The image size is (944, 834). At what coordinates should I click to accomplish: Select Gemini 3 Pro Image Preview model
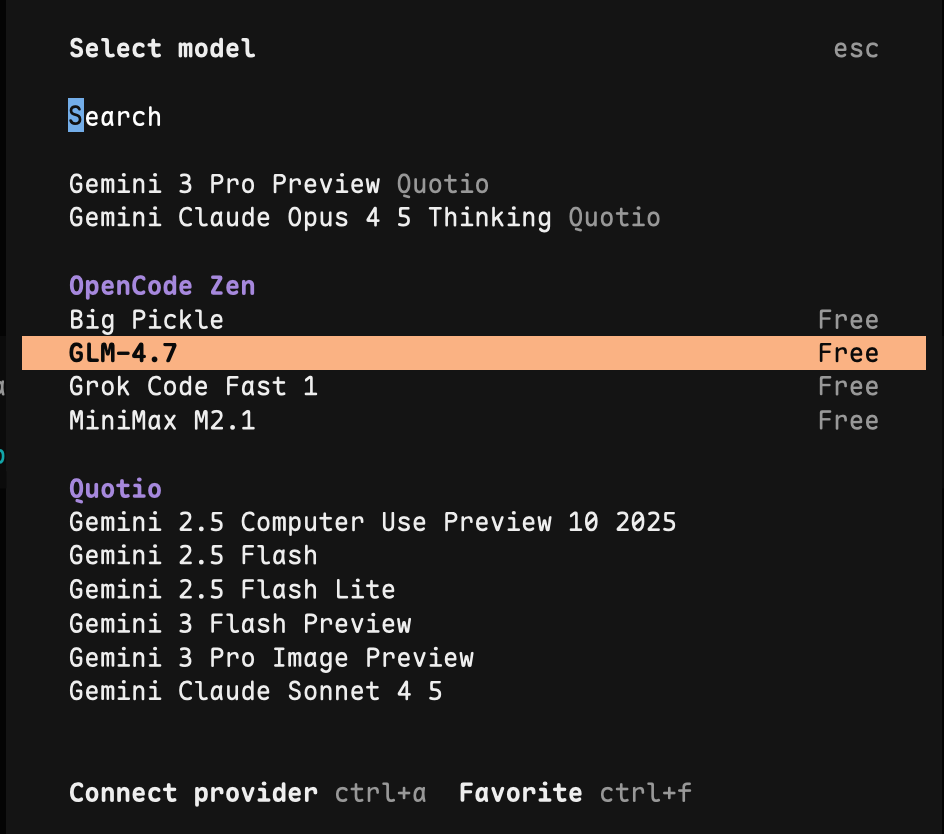click(271, 658)
